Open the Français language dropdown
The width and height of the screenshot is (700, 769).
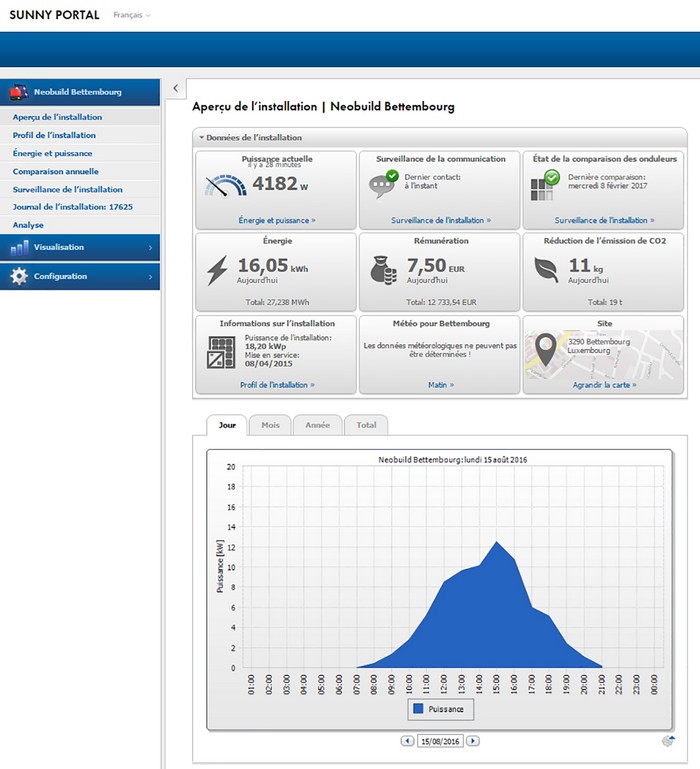tap(131, 15)
